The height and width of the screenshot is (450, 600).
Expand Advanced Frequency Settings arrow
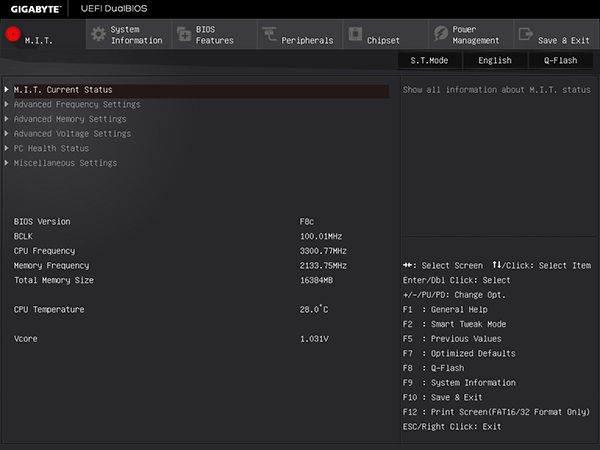point(7,104)
